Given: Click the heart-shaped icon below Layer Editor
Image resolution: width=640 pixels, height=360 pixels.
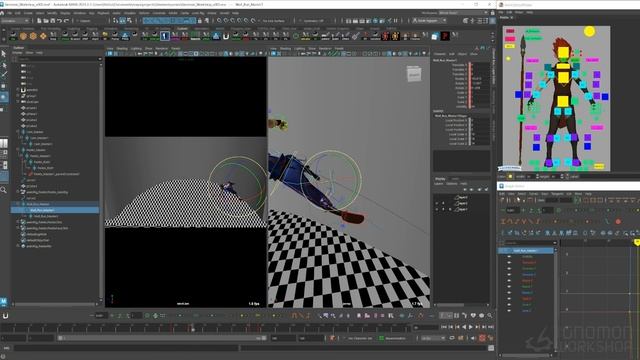Looking at the screenshot, I should click(473, 316).
